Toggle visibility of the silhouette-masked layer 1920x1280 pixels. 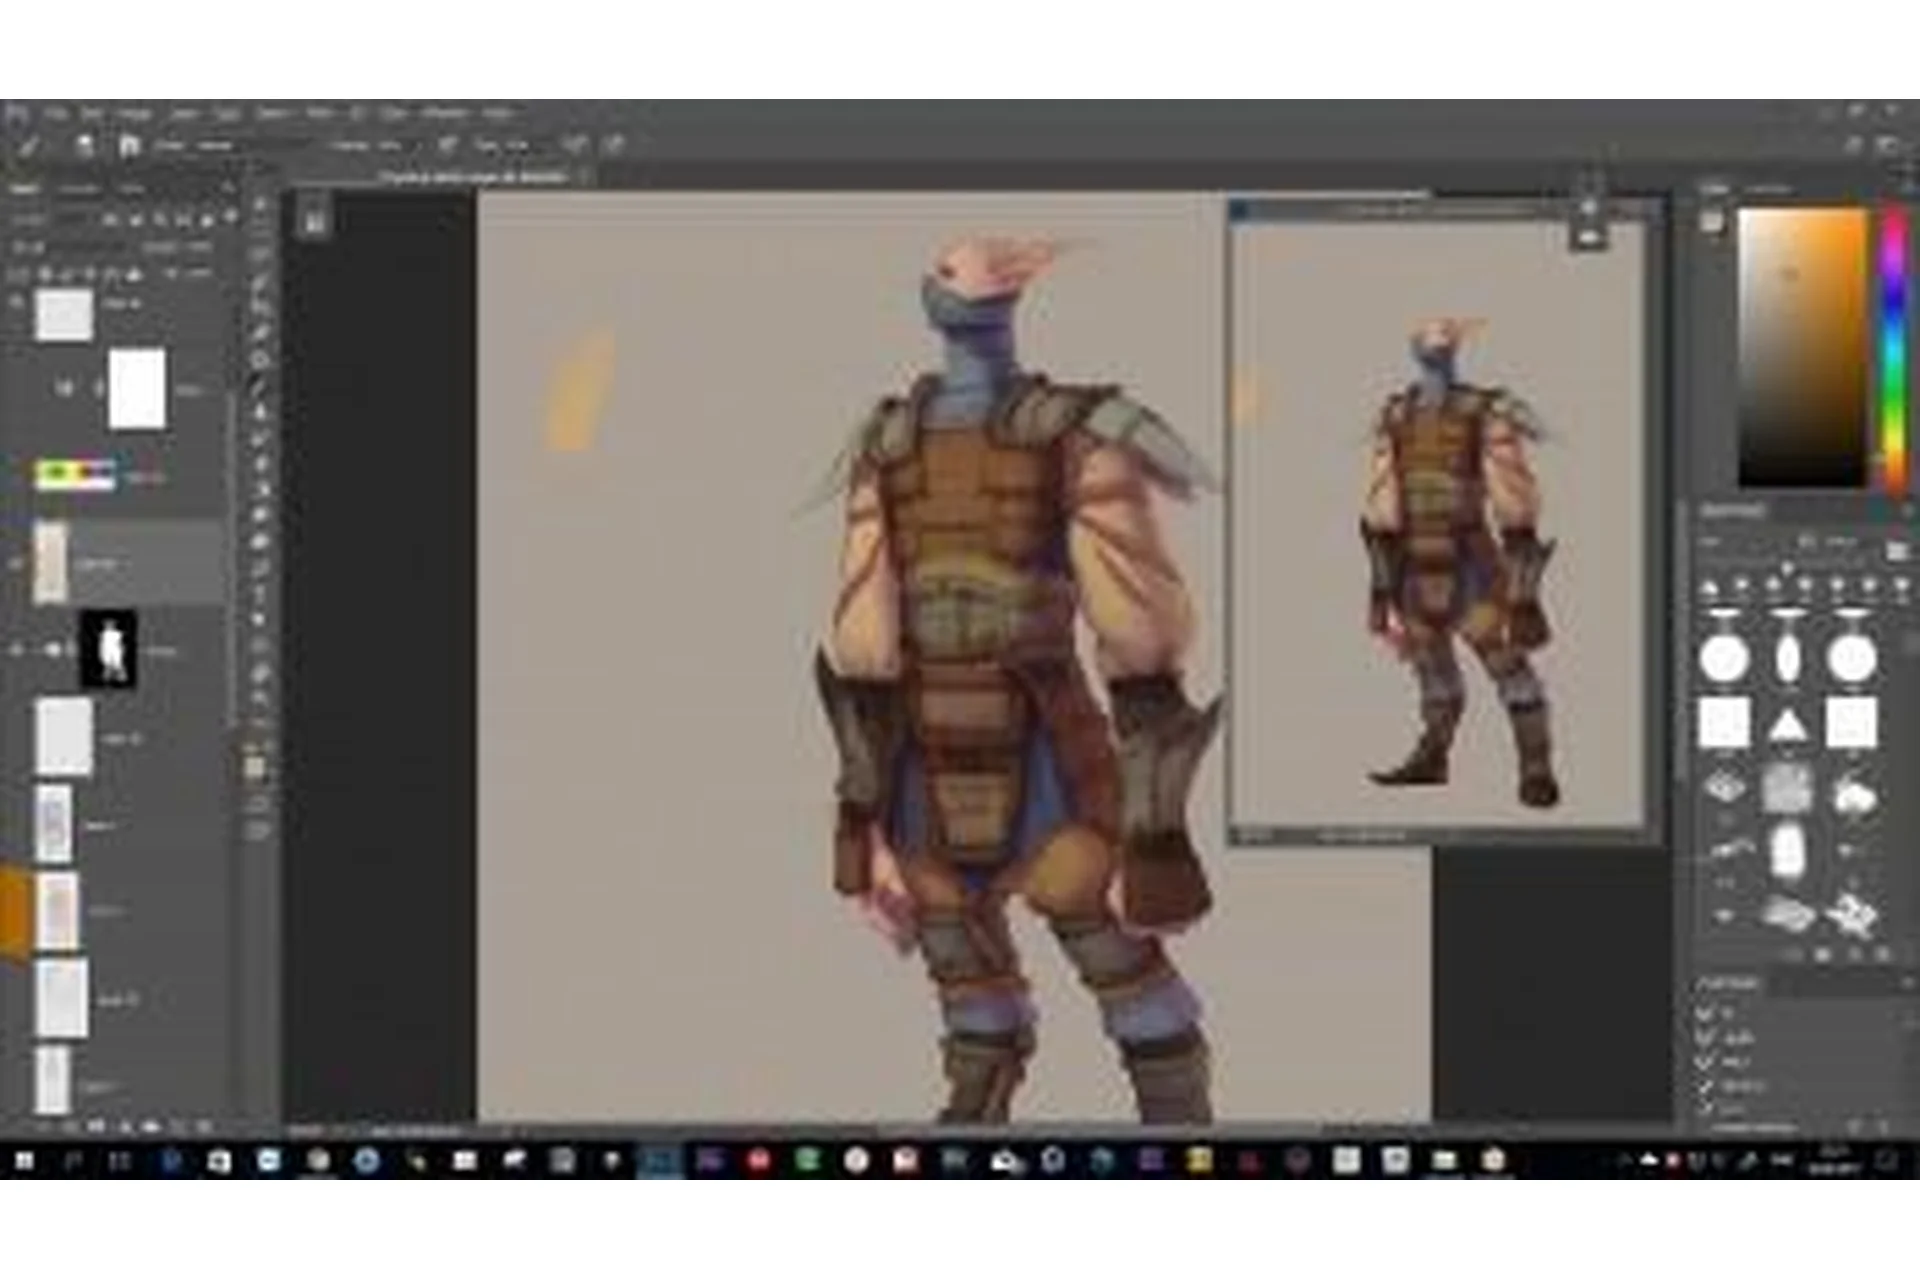click(16, 651)
